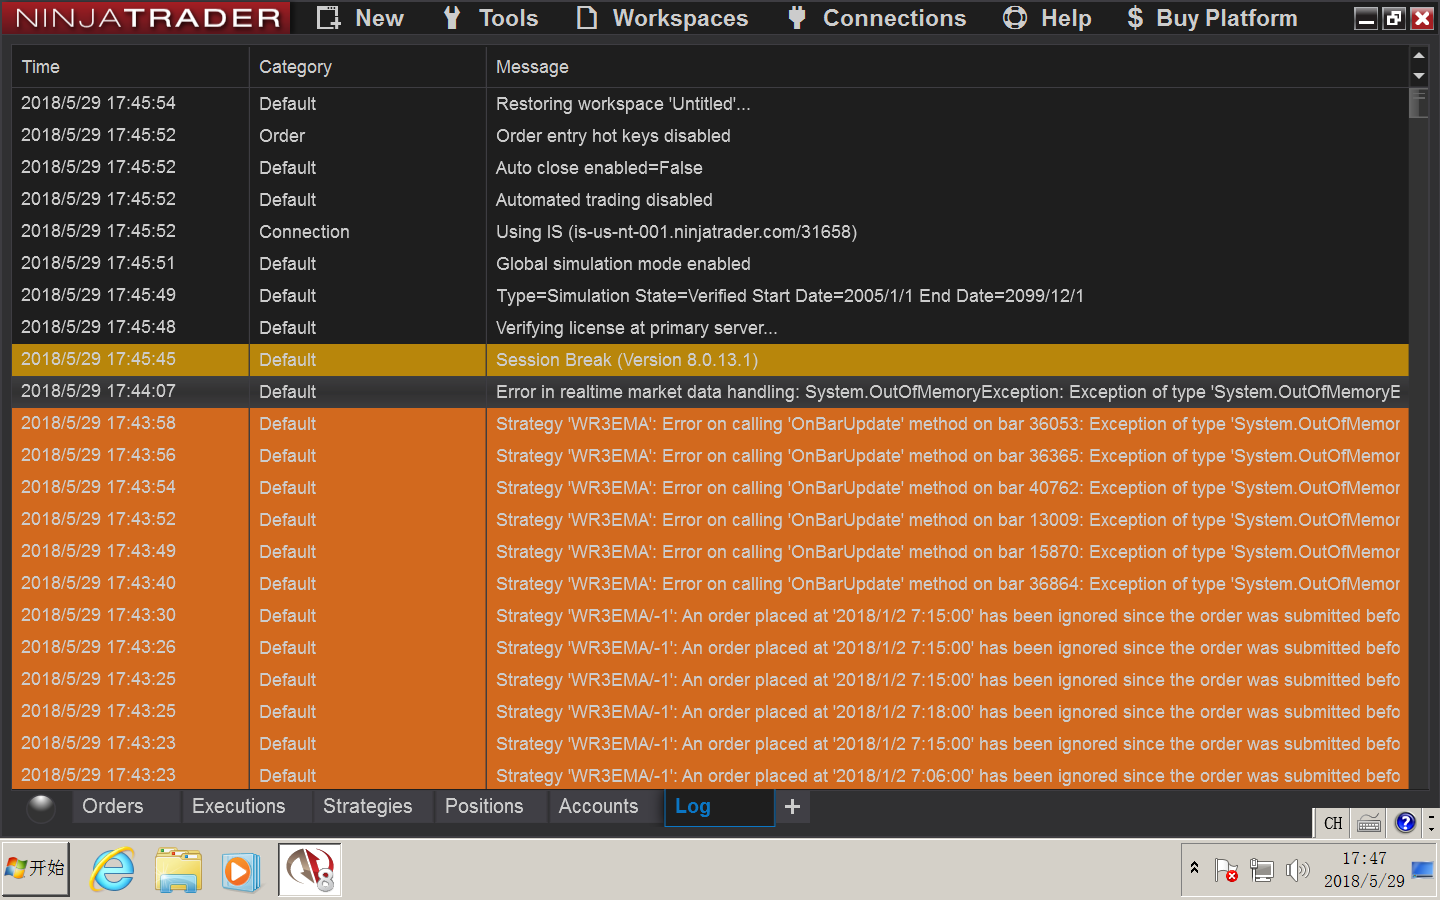1440x900 pixels.
Task: Click the log scroll down arrow
Action: tap(1419, 76)
